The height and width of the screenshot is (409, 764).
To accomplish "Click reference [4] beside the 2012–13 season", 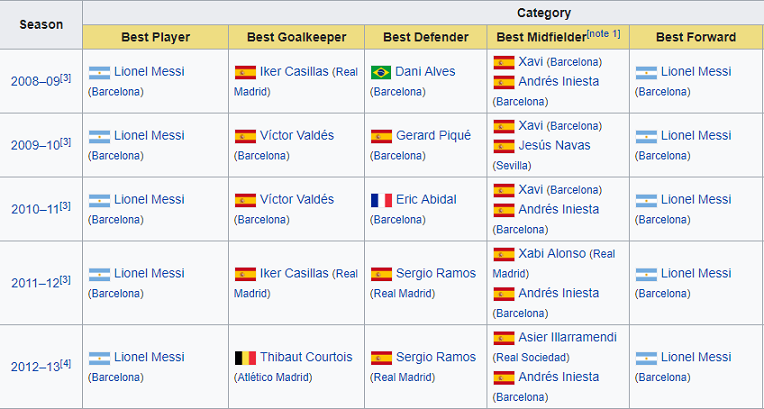I will click(x=66, y=362).
